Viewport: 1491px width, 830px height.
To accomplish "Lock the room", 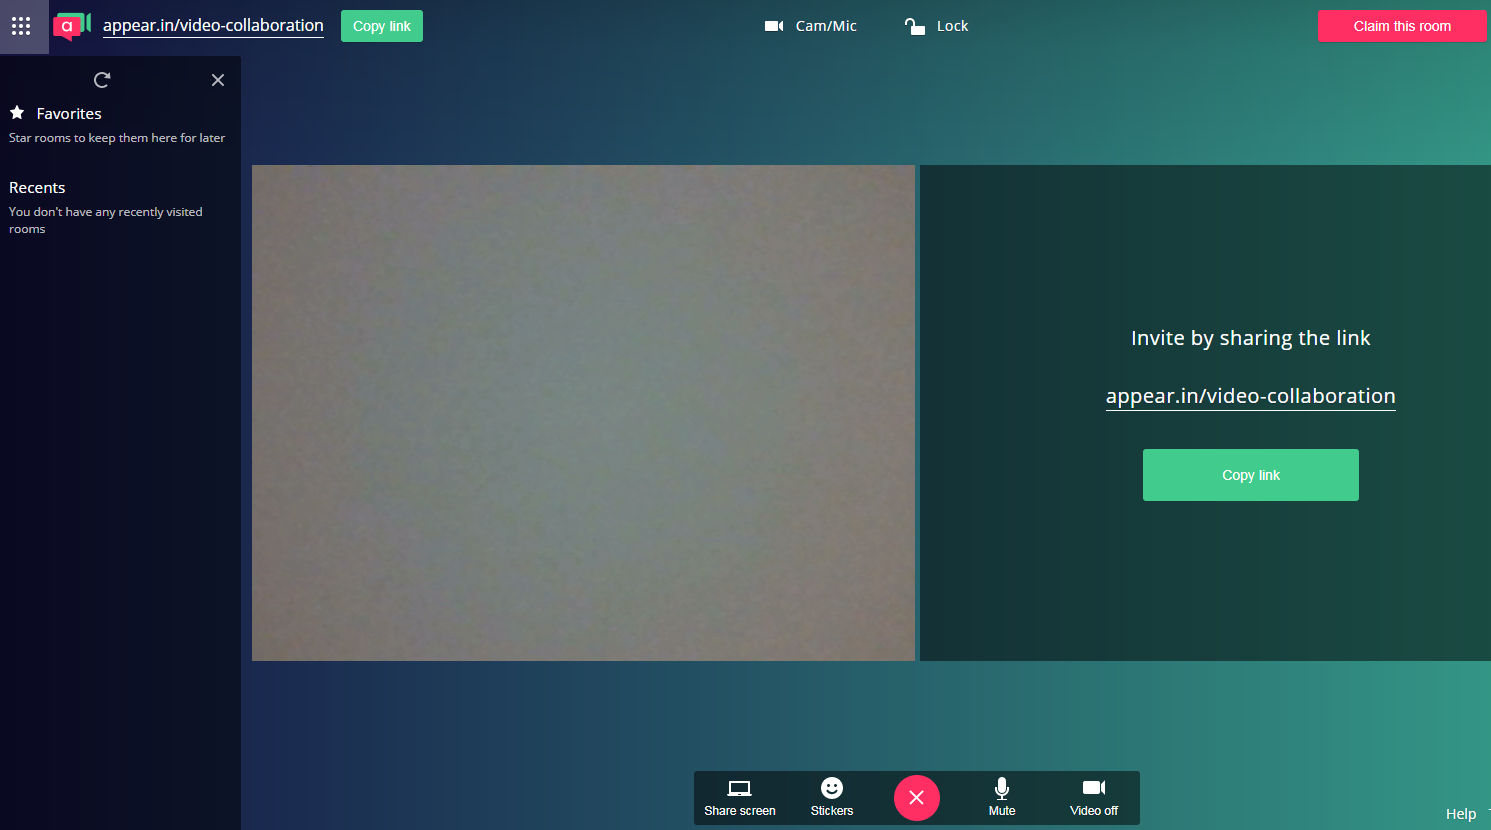I will click(937, 26).
